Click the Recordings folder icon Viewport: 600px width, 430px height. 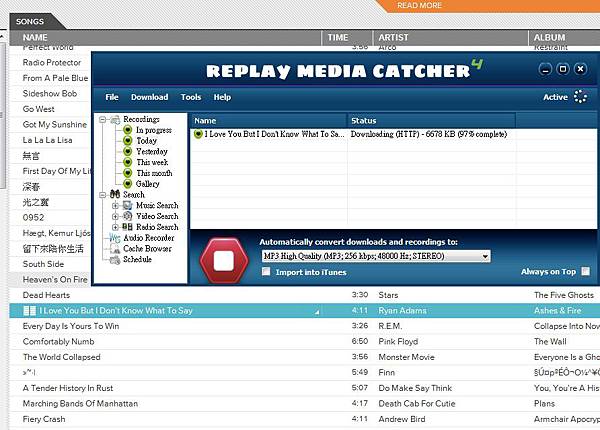[115, 120]
